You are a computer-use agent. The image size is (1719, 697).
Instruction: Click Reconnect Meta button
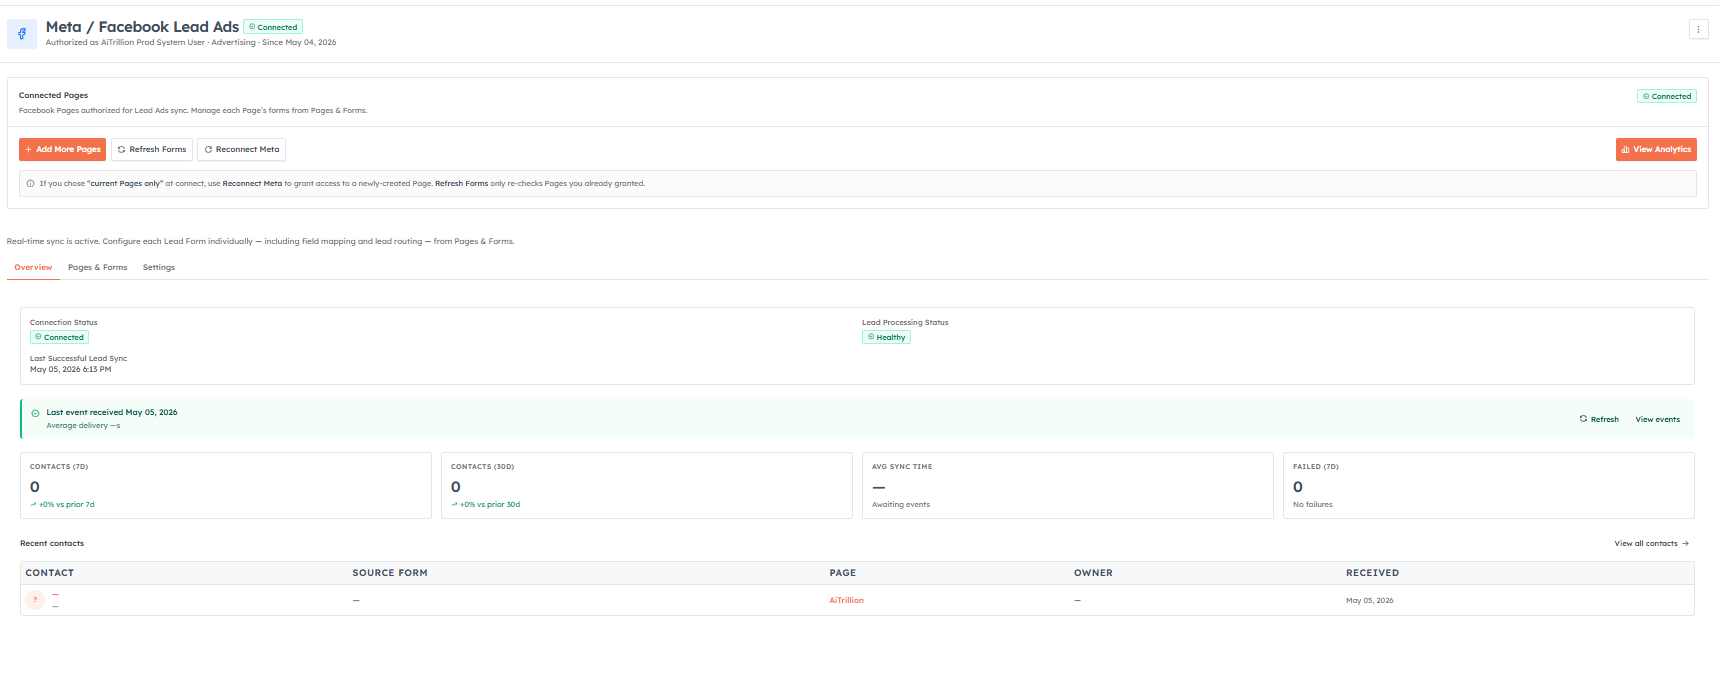242,149
